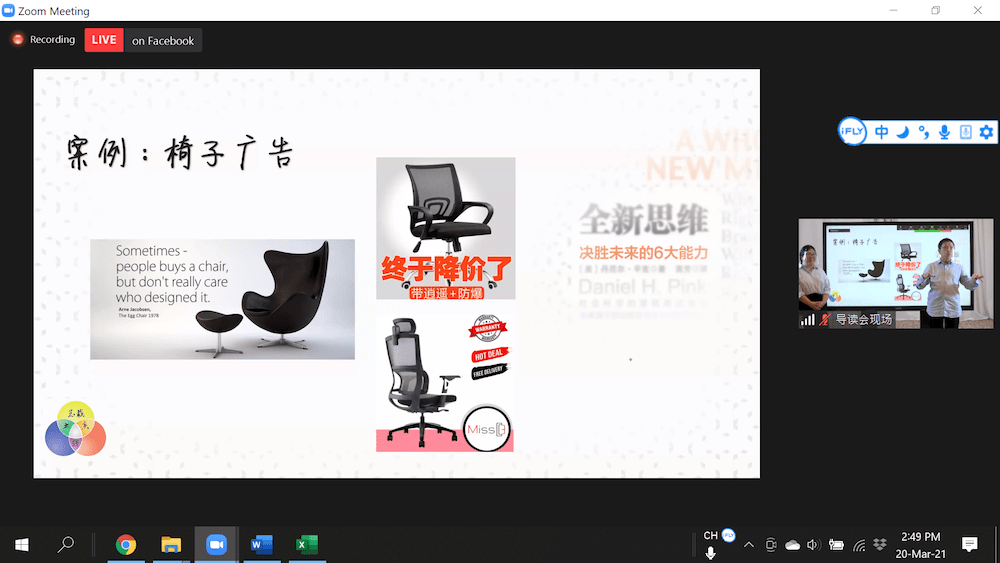Viewport: 1000px width, 563px height.
Task: Switch to Microsoft Excel on the taskbar
Action: pos(307,544)
